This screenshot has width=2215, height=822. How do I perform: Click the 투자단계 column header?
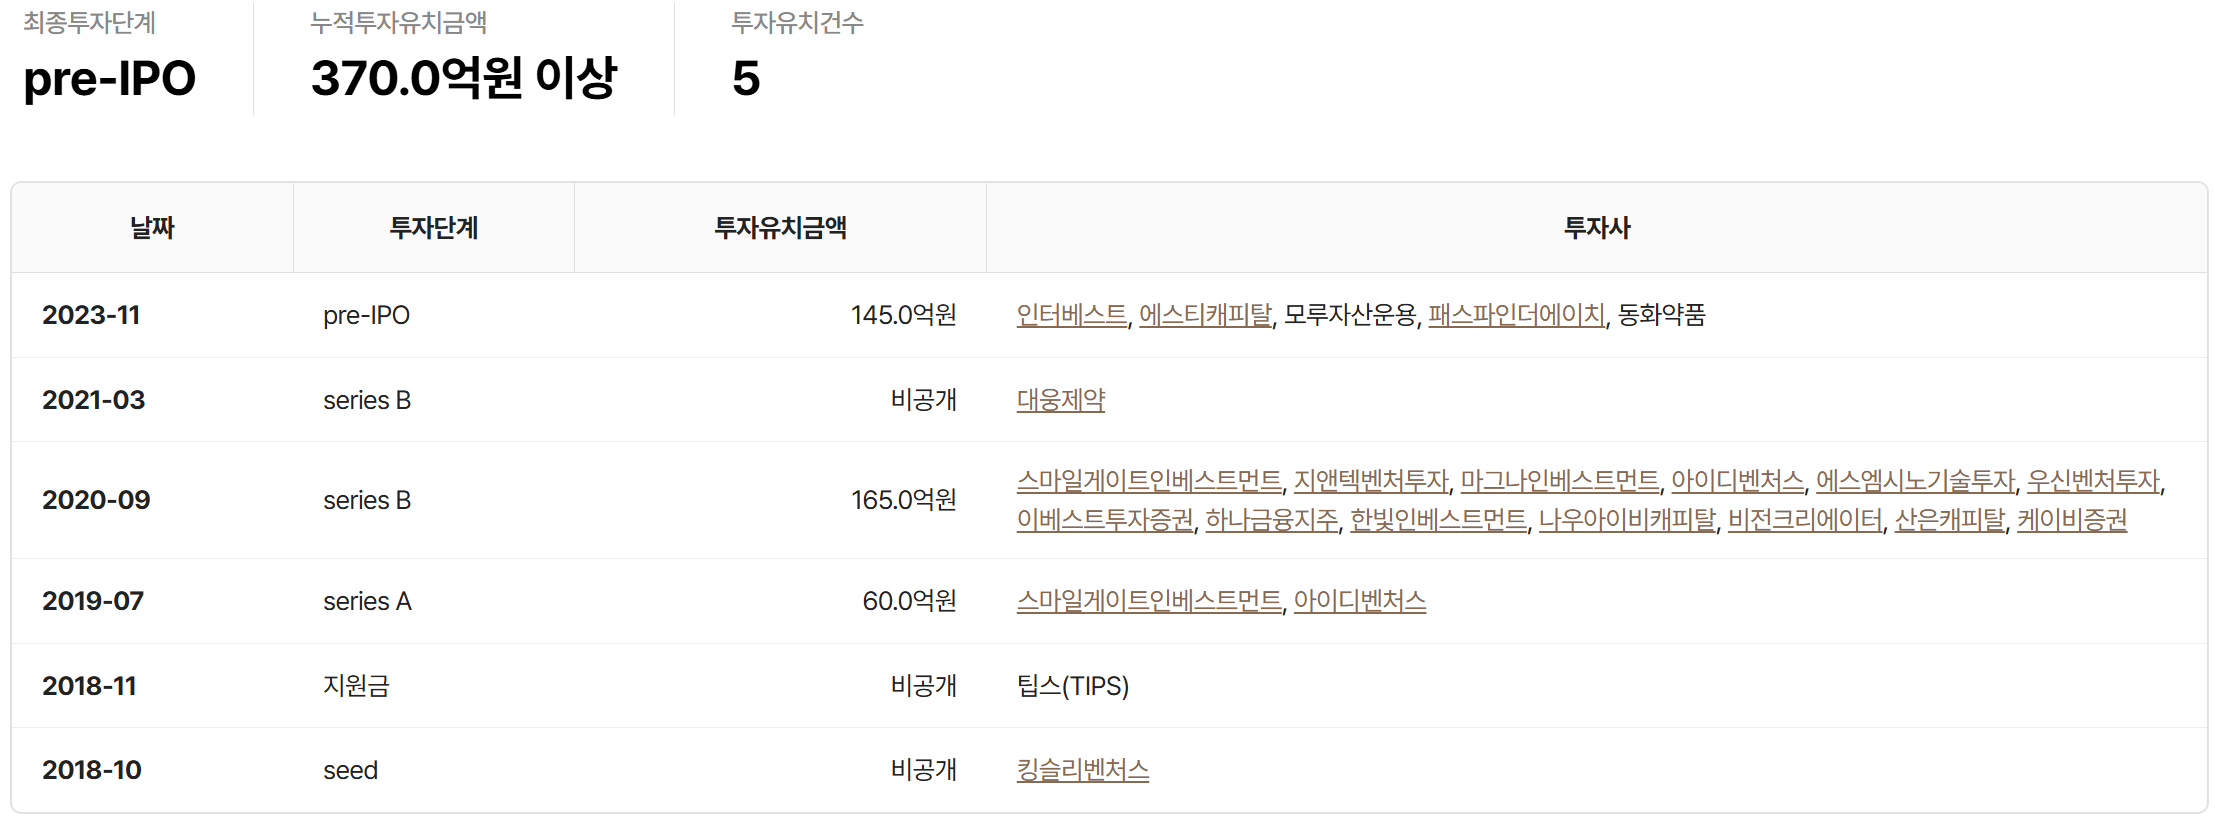pyautogui.click(x=434, y=228)
